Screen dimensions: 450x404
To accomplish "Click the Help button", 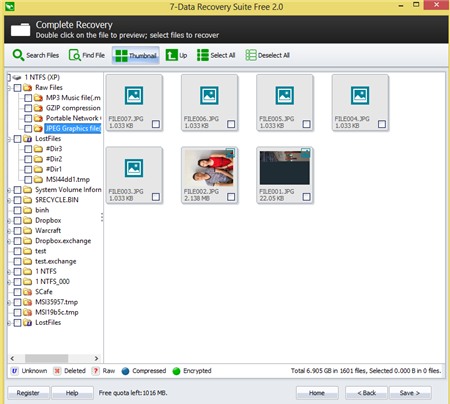I will coord(72,393).
